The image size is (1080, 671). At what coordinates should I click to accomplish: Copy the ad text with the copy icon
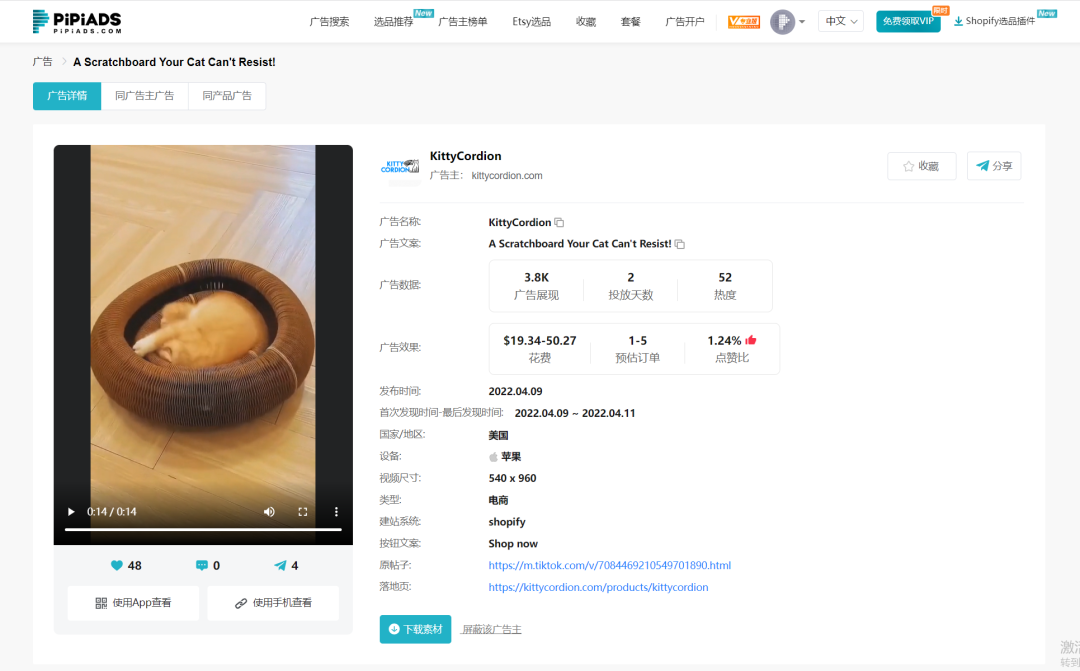coord(680,244)
